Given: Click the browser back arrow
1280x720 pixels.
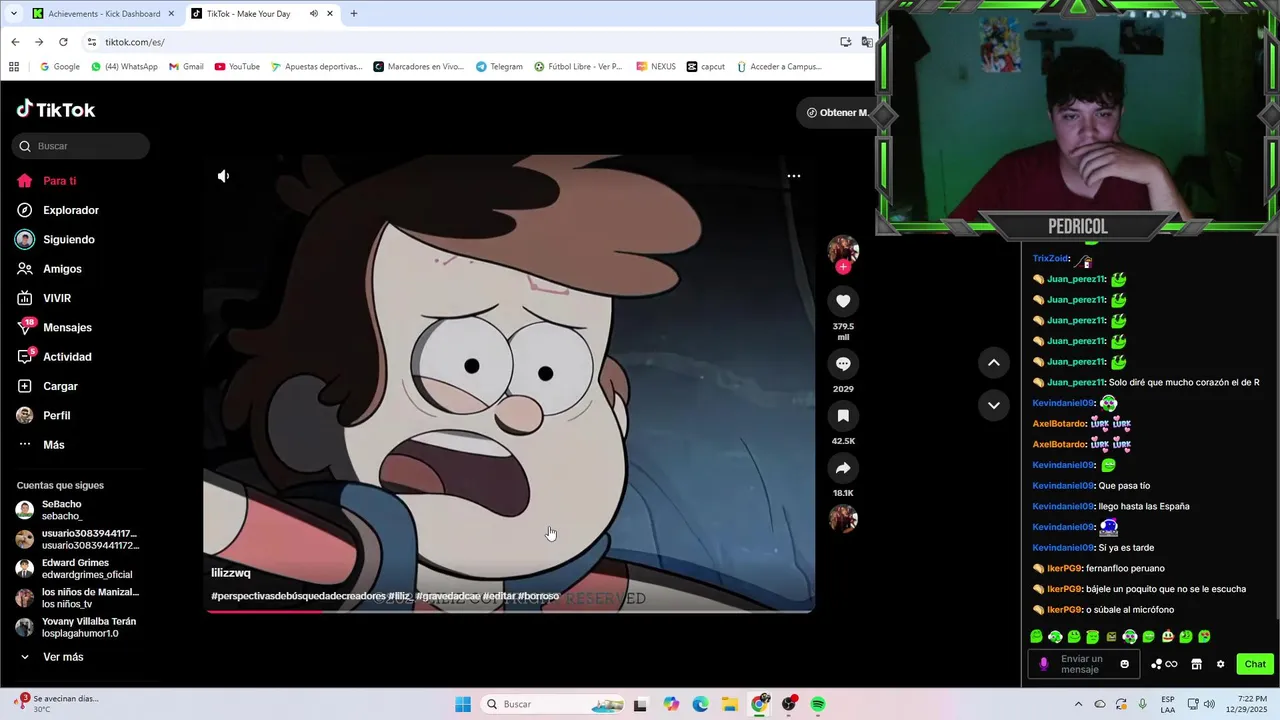Looking at the screenshot, I should 15,42.
